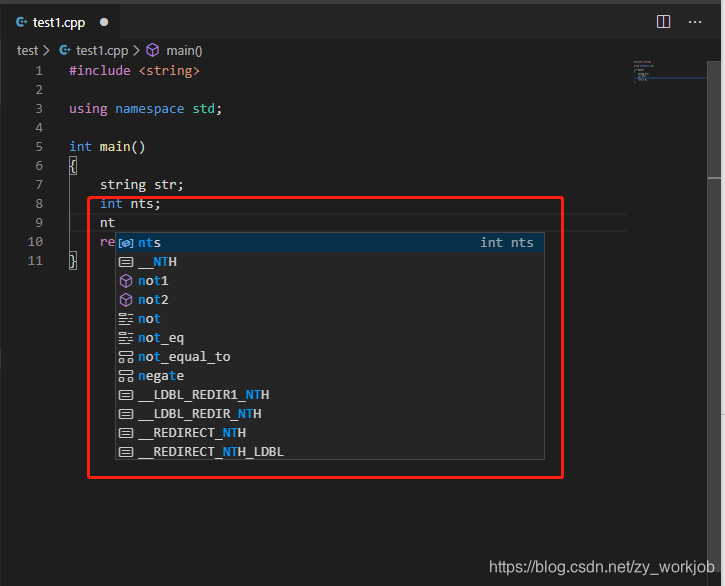Click line number 1 in gutter

(x=39, y=71)
